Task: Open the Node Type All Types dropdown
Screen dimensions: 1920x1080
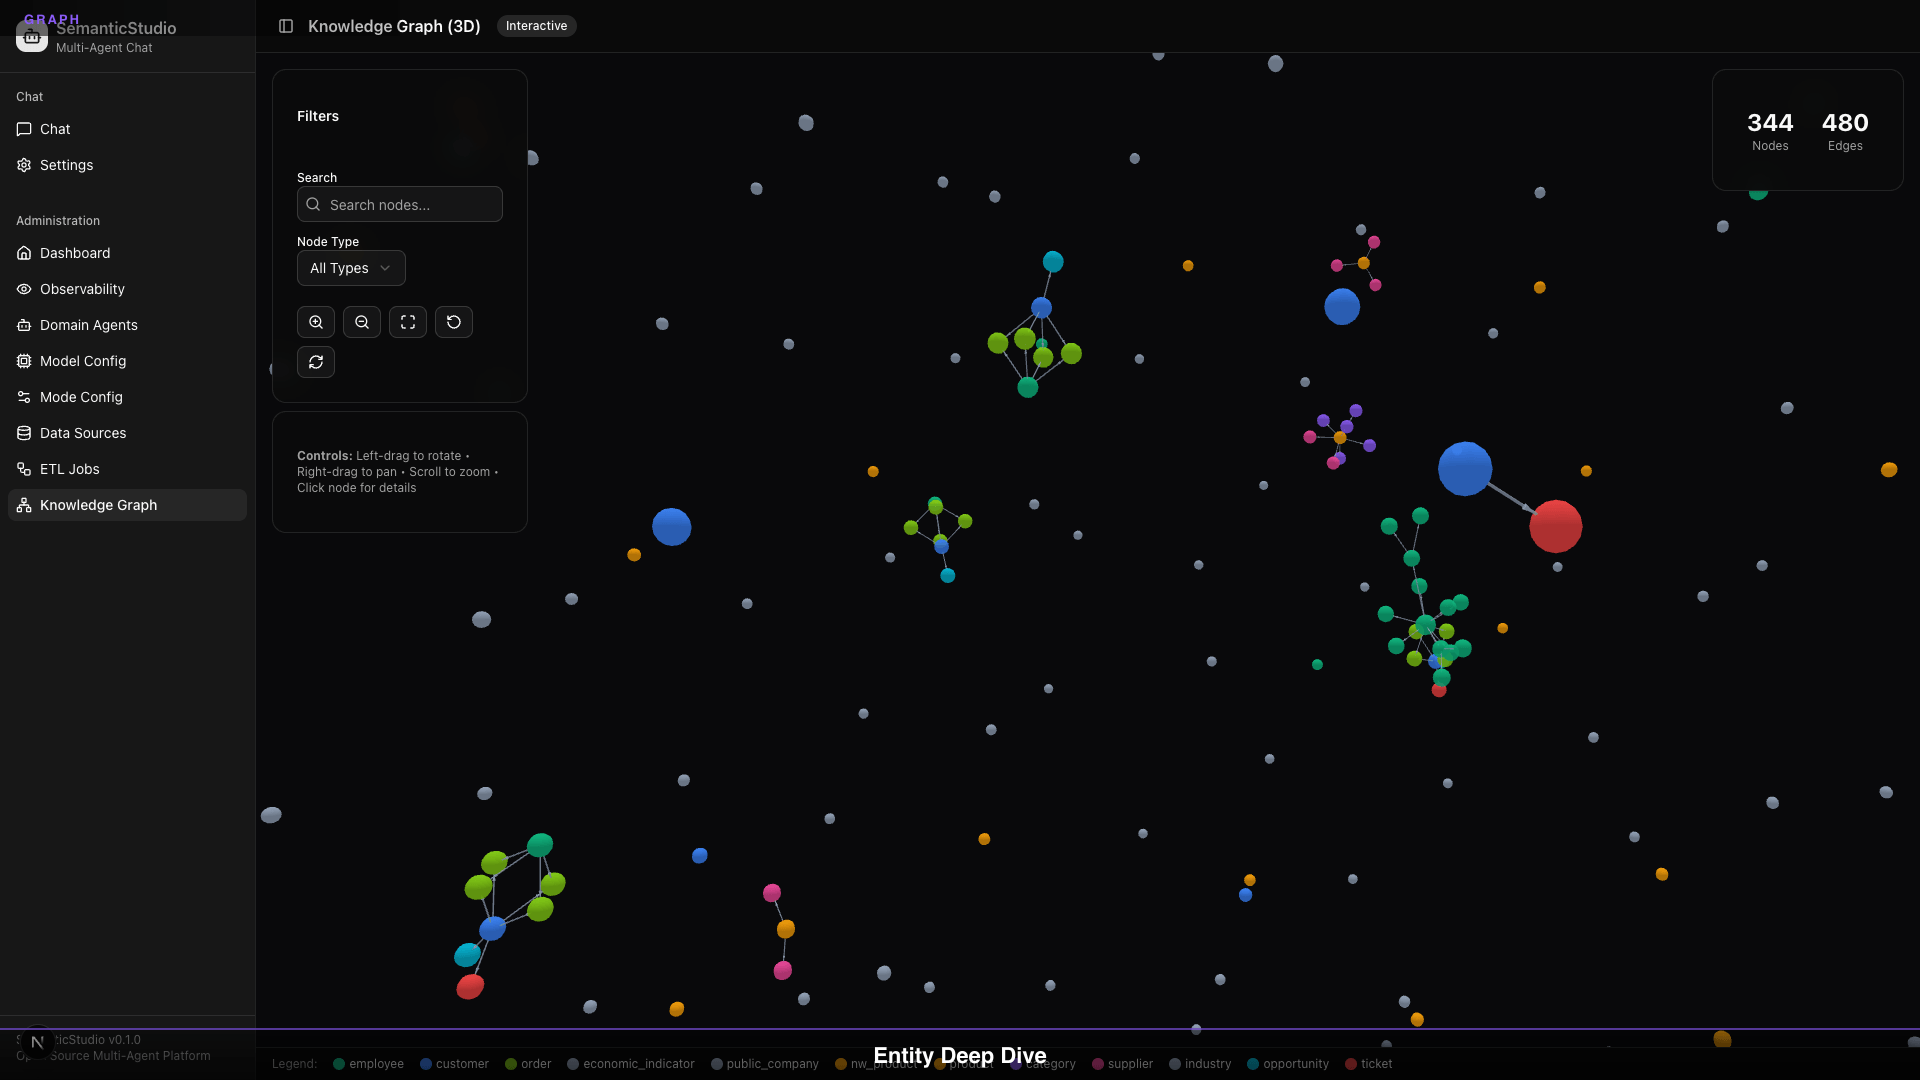Action: pos(350,268)
